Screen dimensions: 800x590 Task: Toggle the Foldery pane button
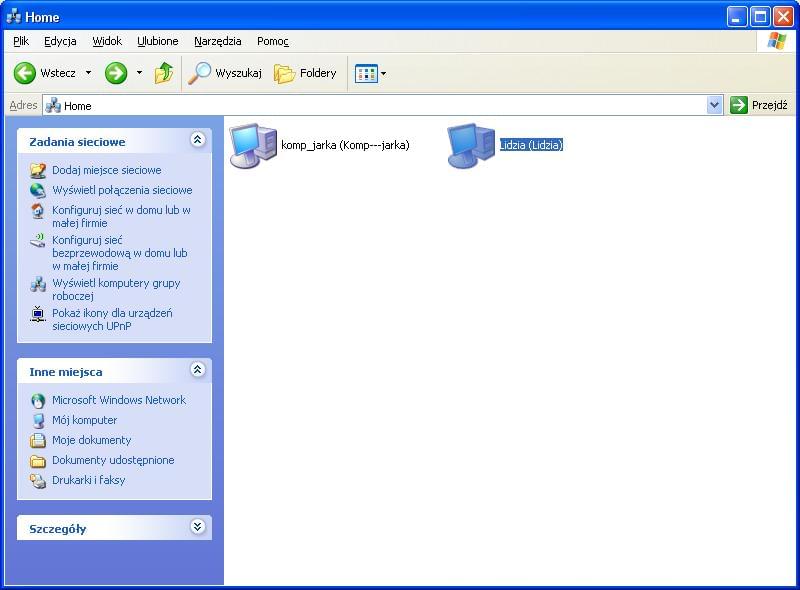pyautogui.click(x=305, y=73)
